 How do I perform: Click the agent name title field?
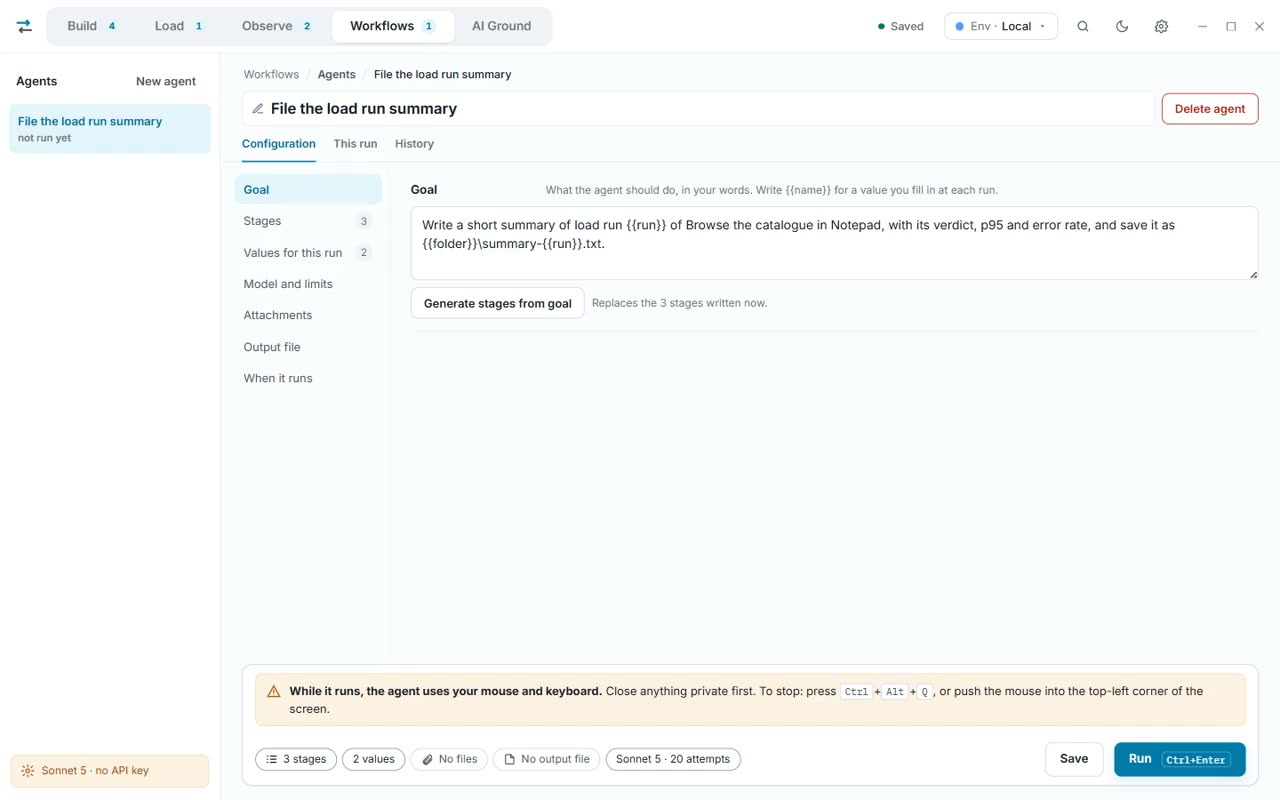tap(698, 109)
